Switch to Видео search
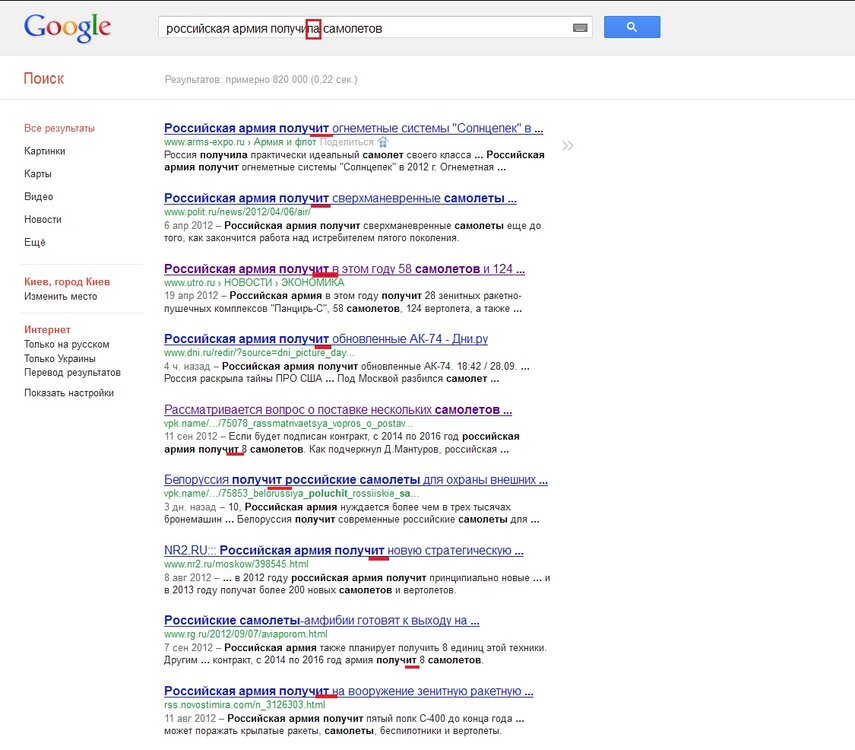This screenshot has height=750, width=855. pyautogui.click(x=39, y=197)
